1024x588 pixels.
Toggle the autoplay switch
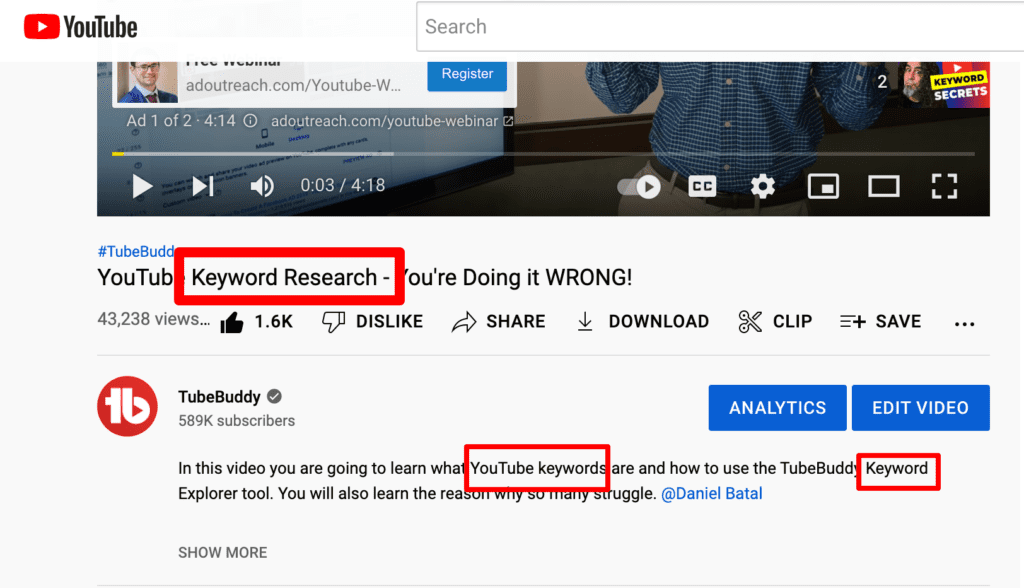[x=640, y=186]
